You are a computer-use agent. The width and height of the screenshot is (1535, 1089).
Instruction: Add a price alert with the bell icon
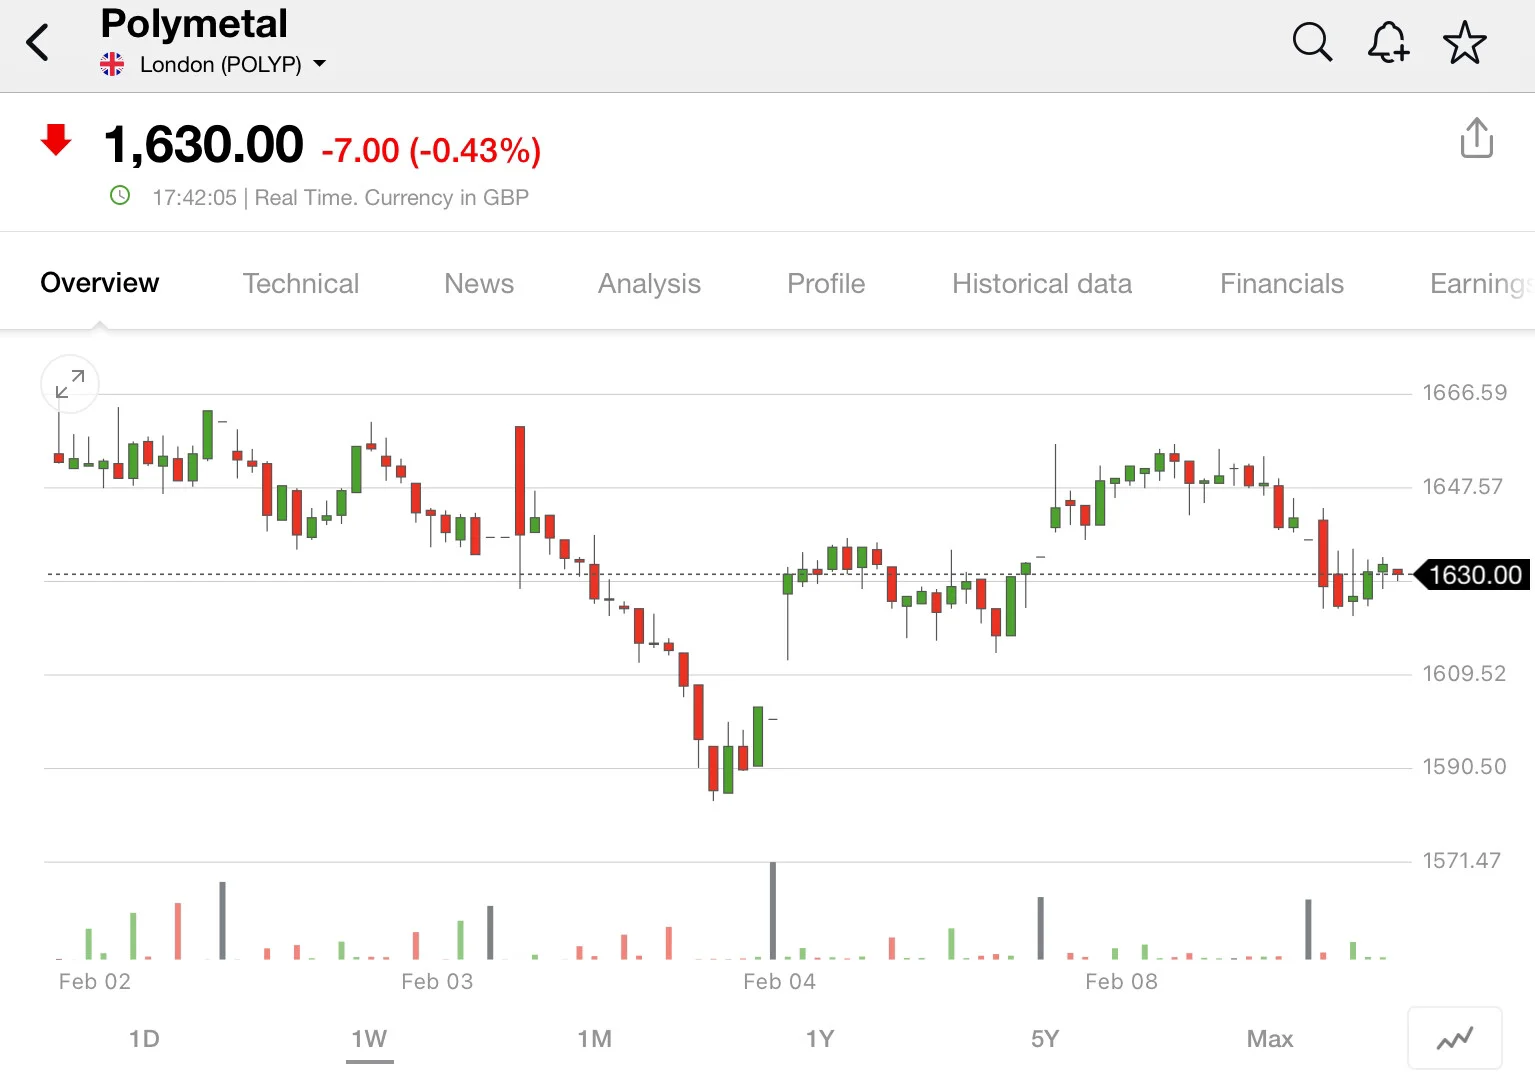[x=1388, y=43]
